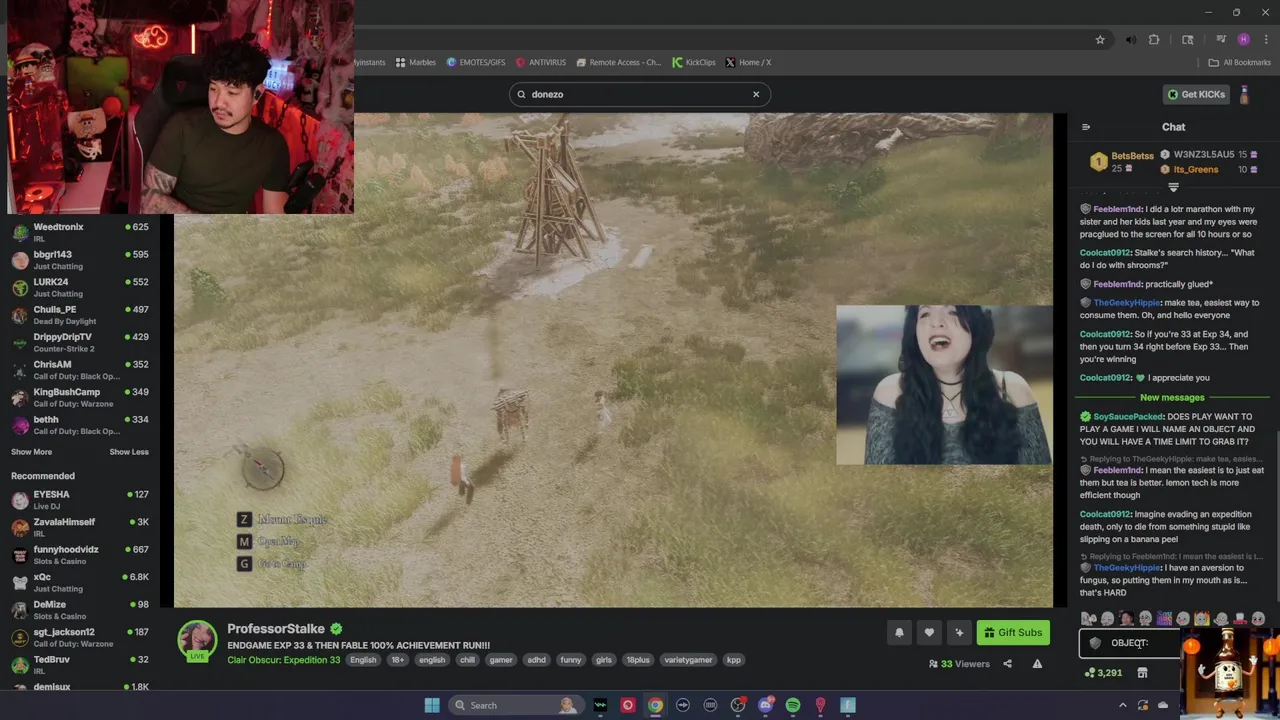Toggle notifications with the bell icon
The height and width of the screenshot is (720, 1280).
click(x=899, y=632)
